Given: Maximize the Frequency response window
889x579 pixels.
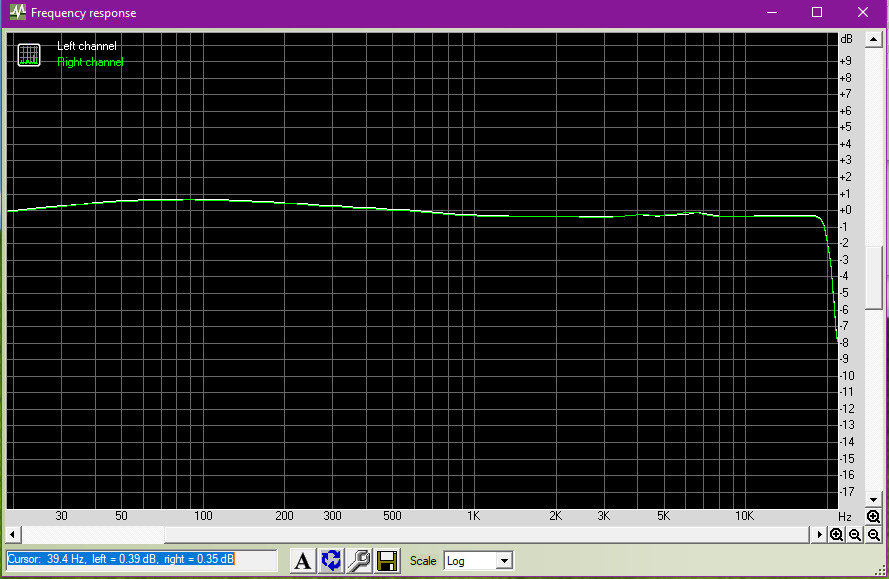Looking at the screenshot, I should click(x=817, y=12).
